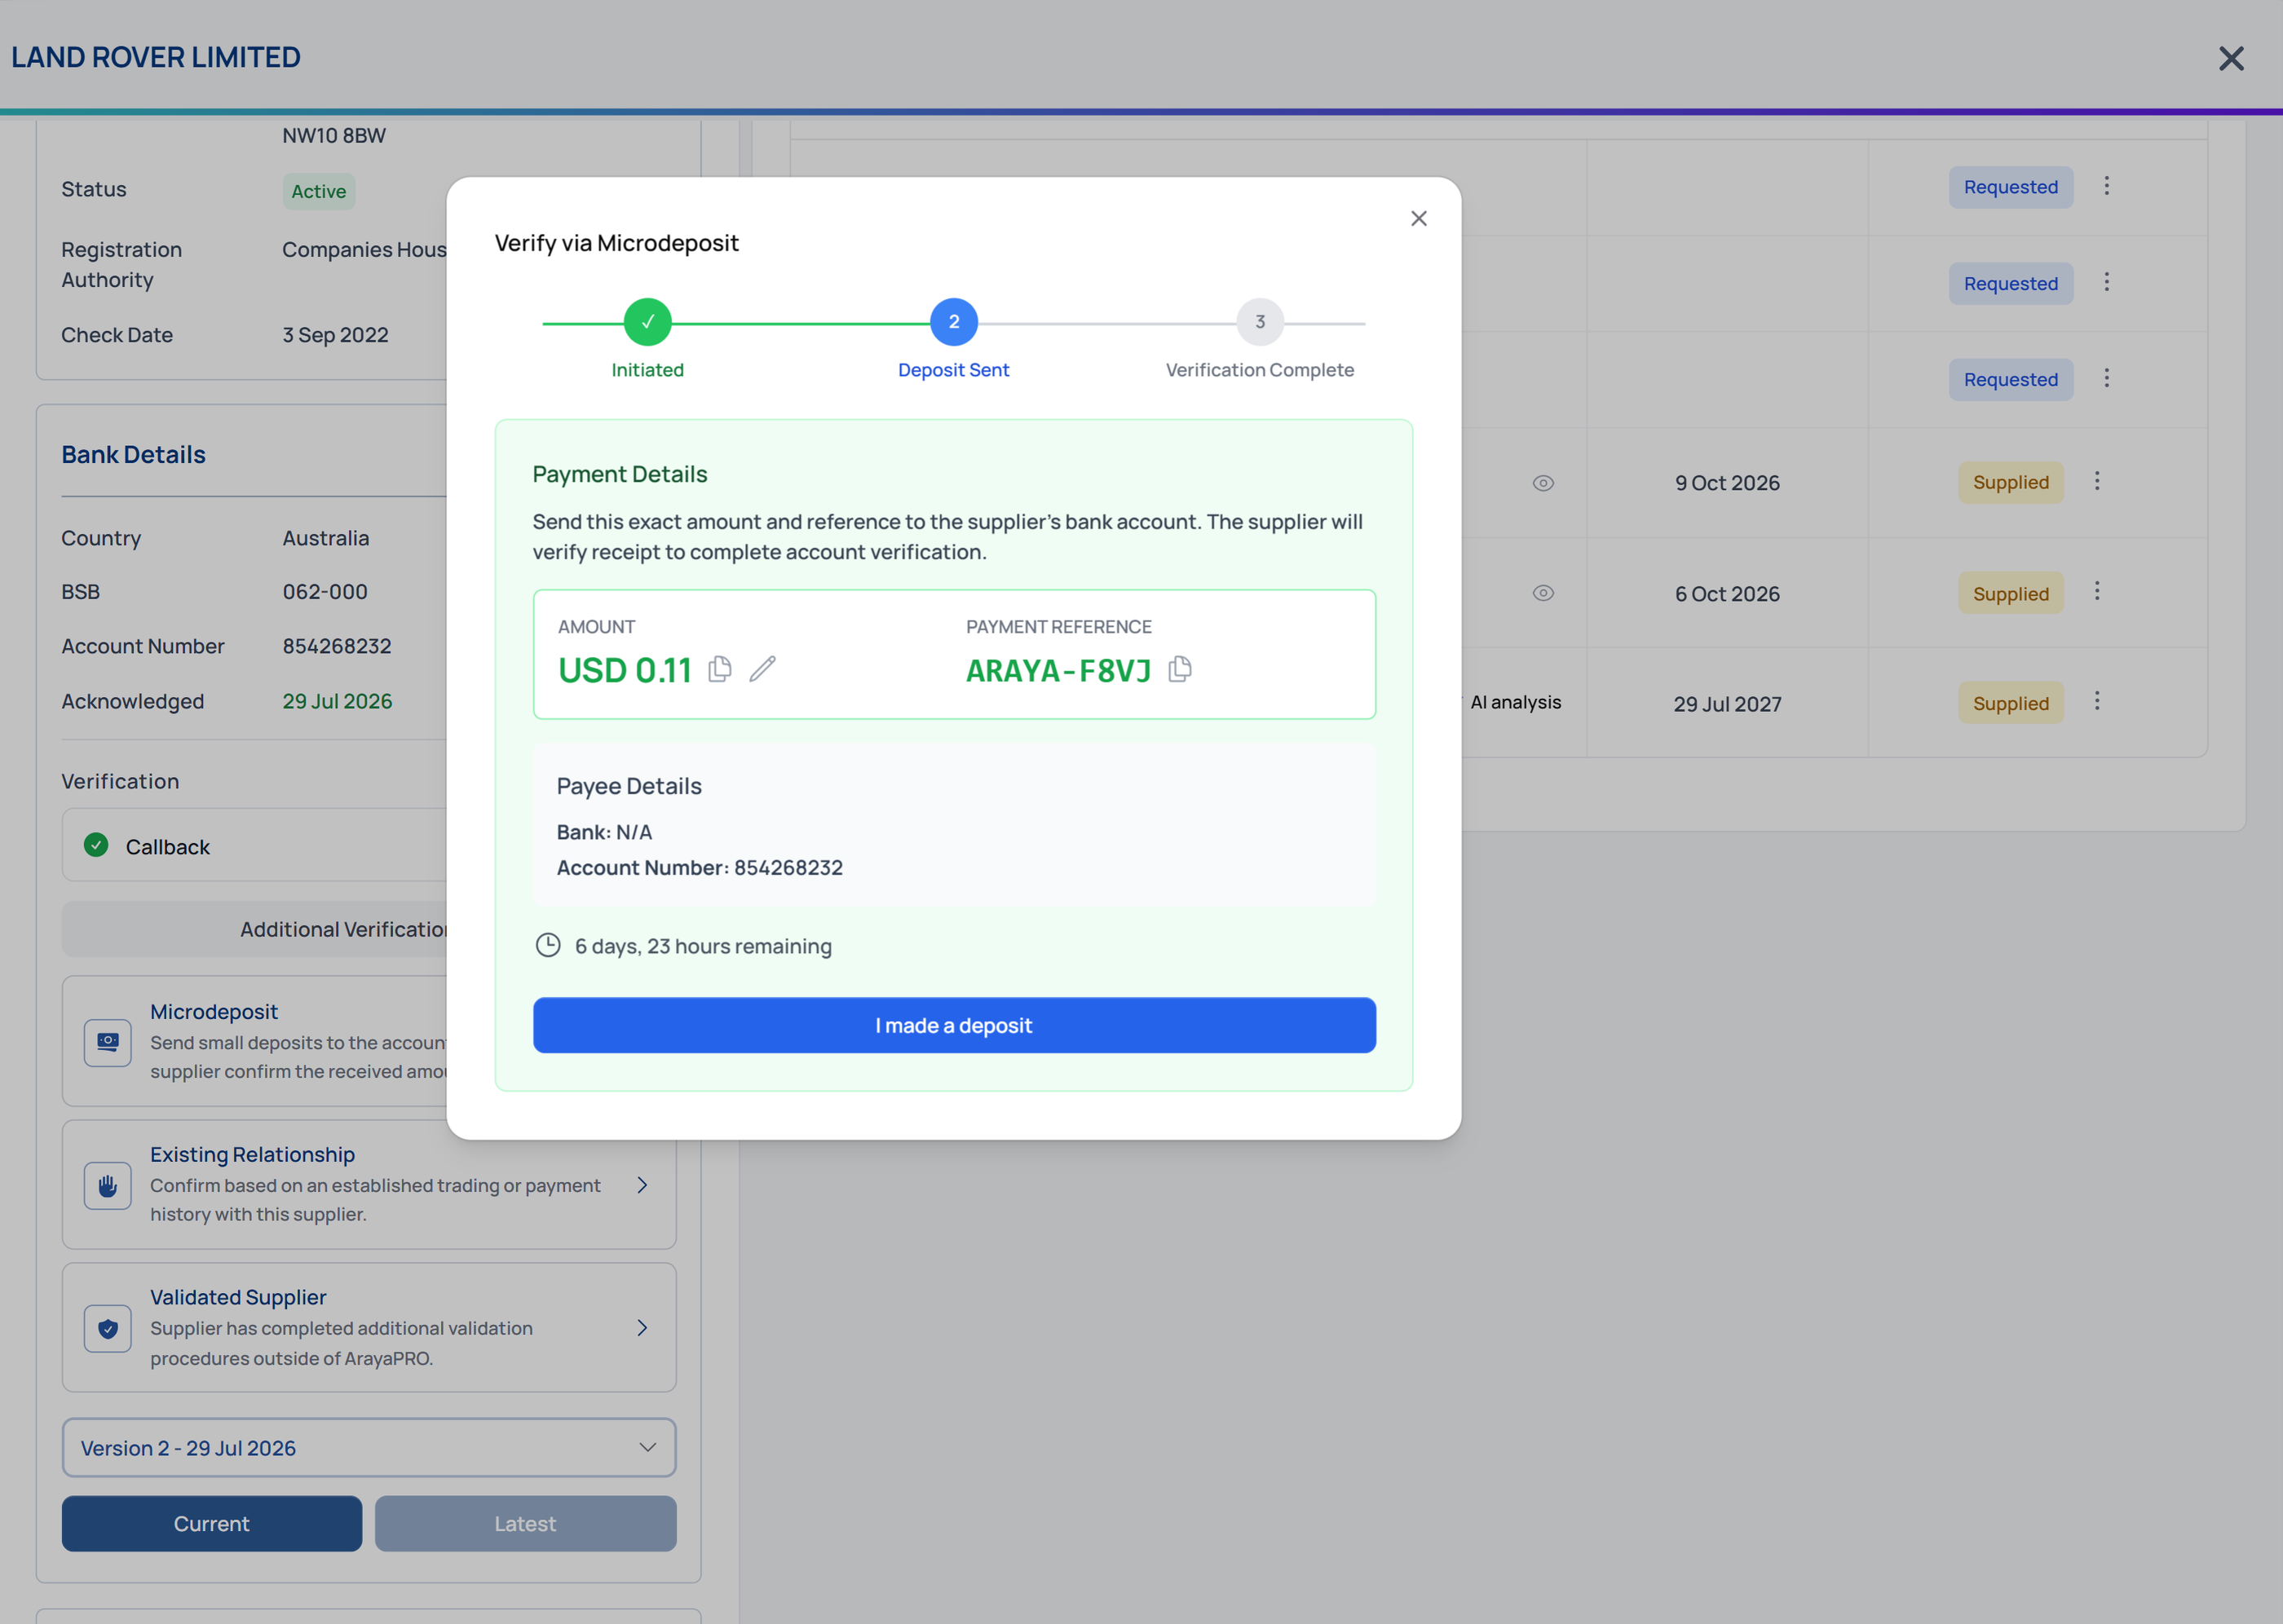
Task: Click the 3 Sep 2022 check date
Action: click(x=335, y=335)
